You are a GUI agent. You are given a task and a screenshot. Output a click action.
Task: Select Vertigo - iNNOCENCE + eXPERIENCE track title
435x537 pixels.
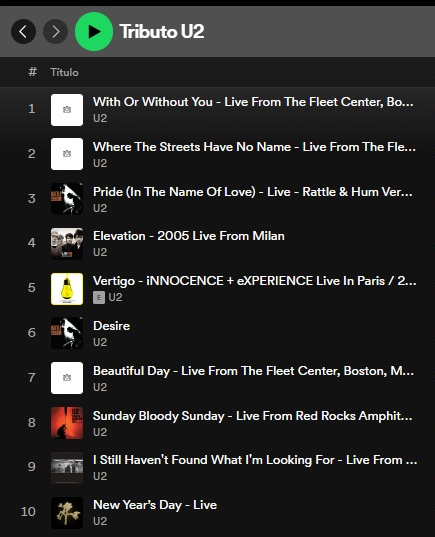[255, 281]
